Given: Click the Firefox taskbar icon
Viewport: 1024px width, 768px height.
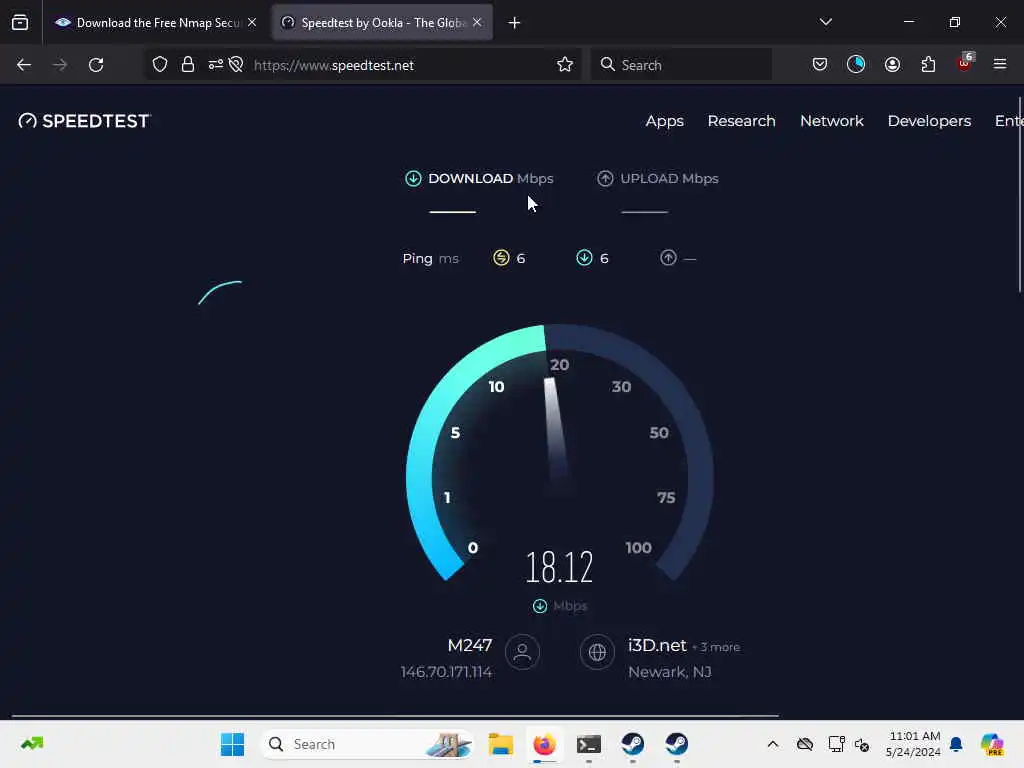Looking at the screenshot, I should tap(545, 744).
